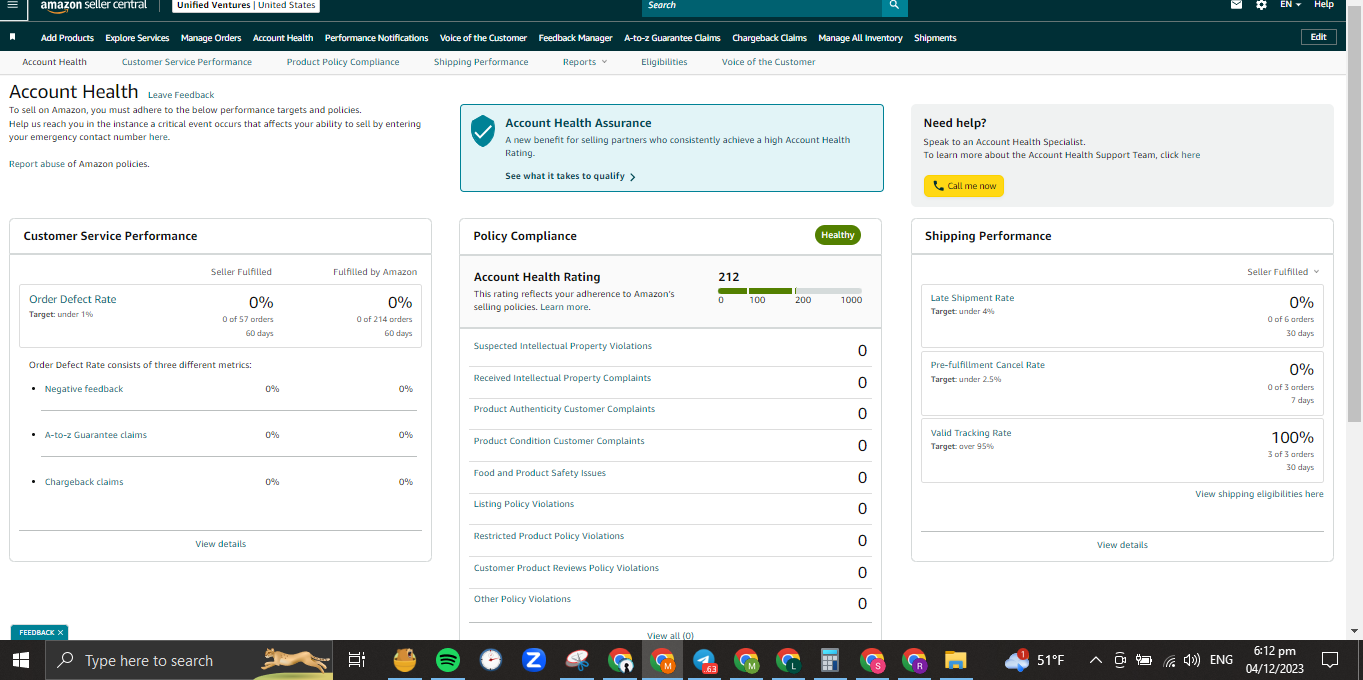Click the weather 51°F widget

pos(1035,660)
